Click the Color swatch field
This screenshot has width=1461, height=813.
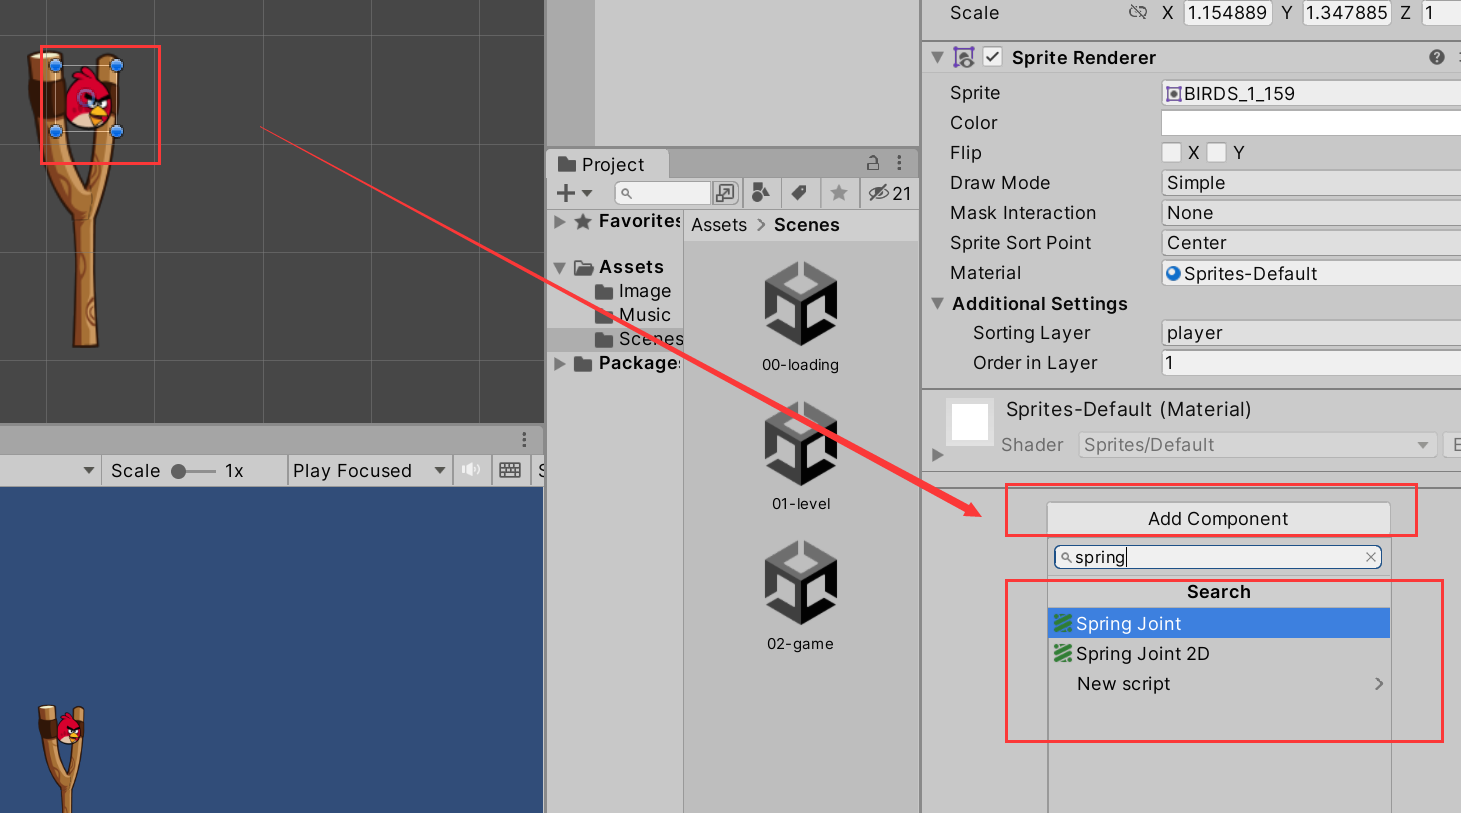(1311, 123)
